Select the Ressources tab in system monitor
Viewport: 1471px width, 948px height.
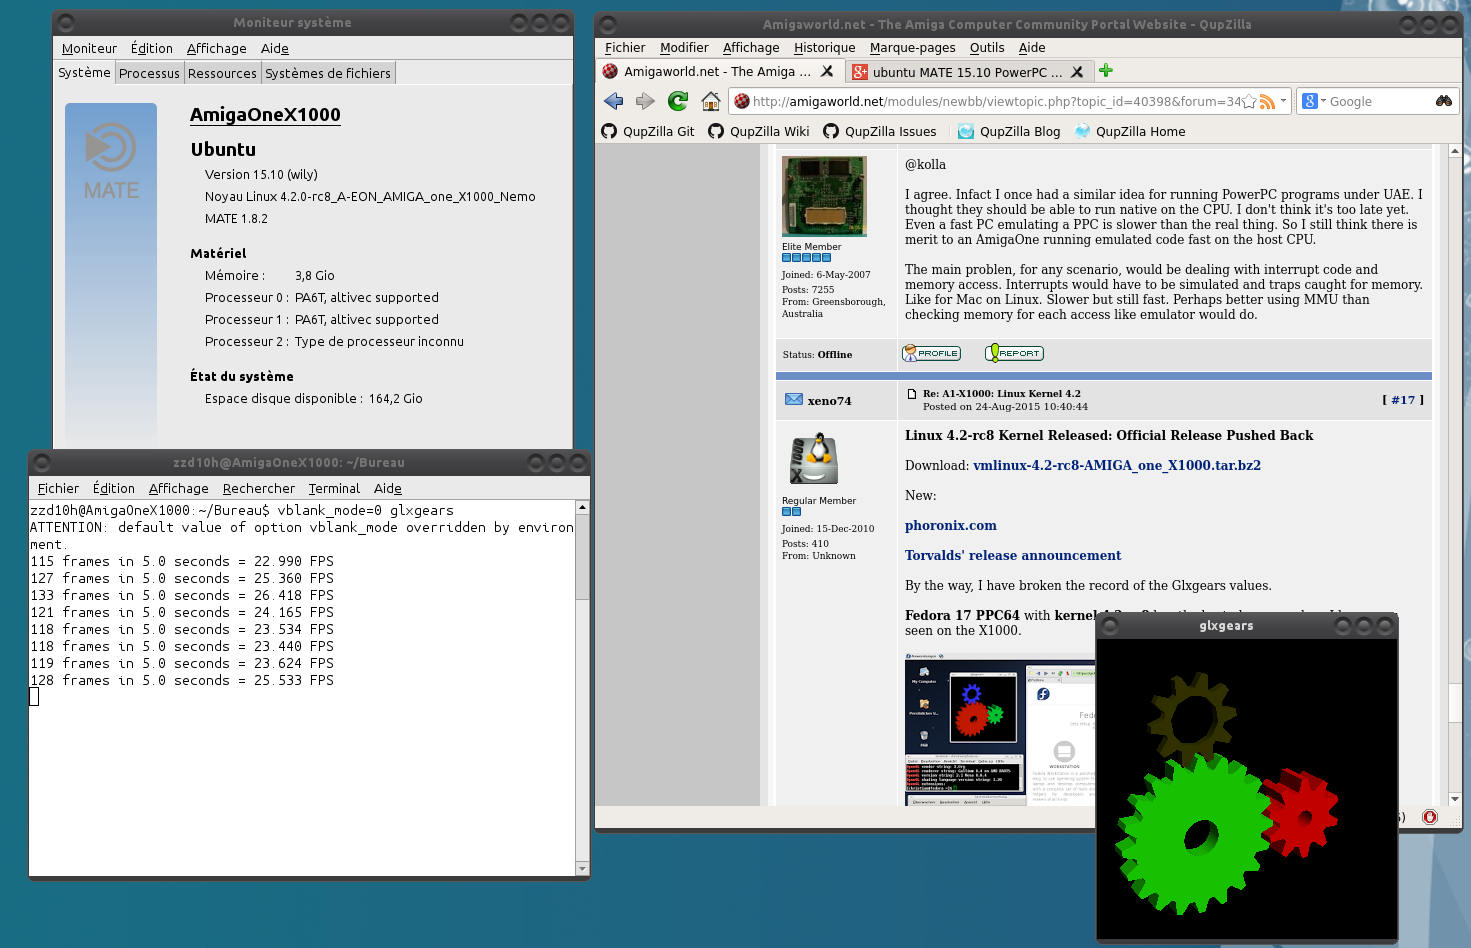[222, 73]
